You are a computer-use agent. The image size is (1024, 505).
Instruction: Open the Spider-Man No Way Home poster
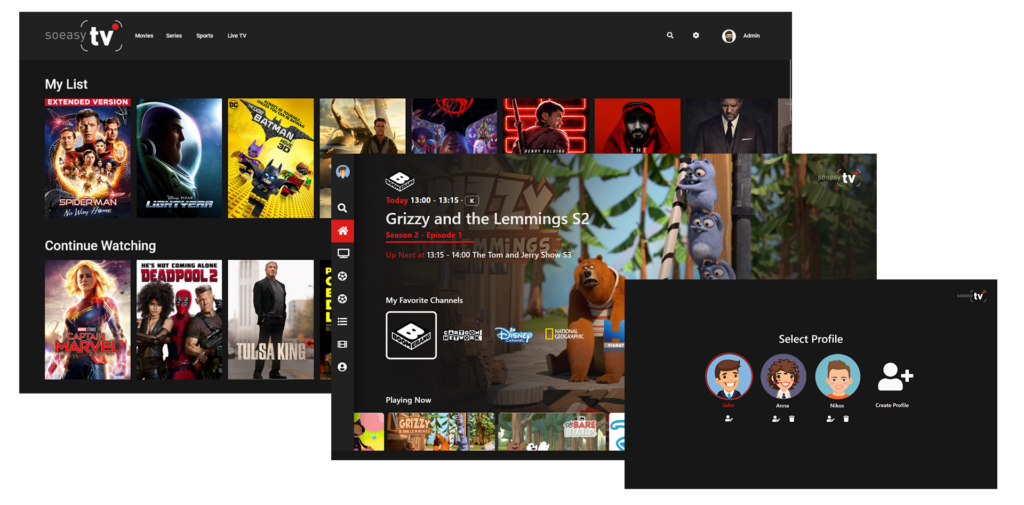pyautogui.click(x=88, y=158)
